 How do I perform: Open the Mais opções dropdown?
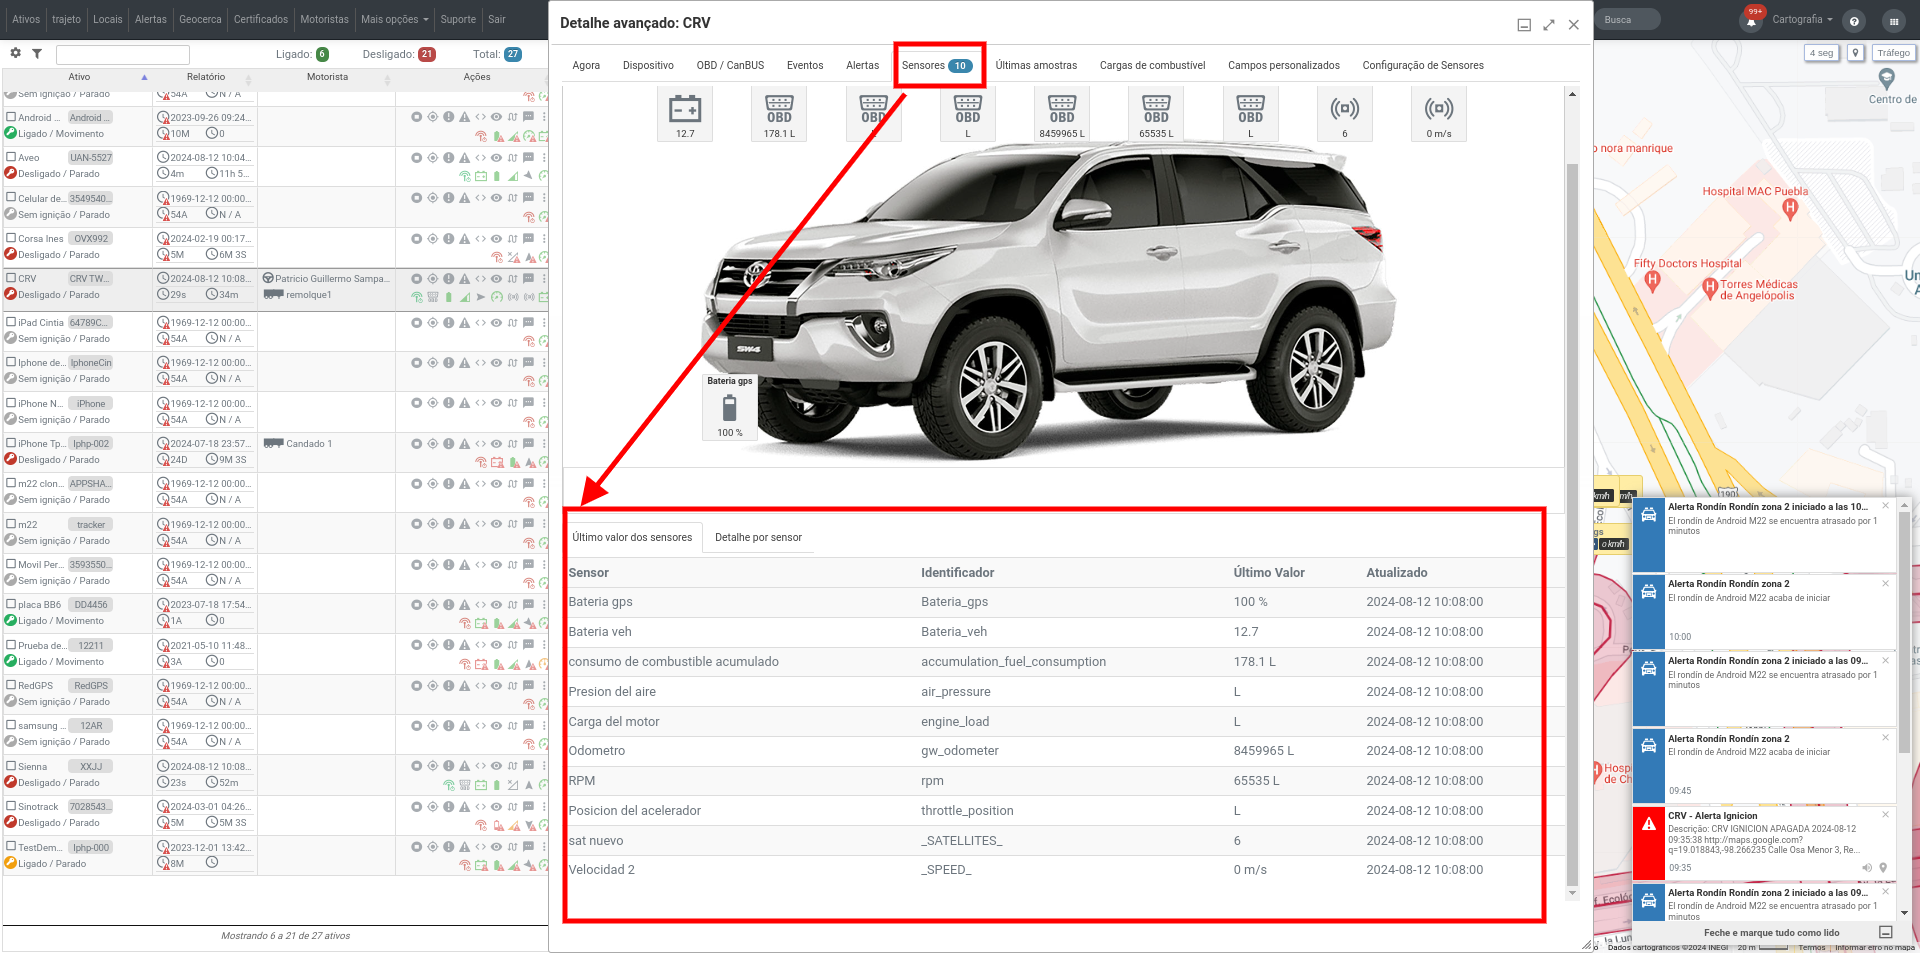coord(394,19)
